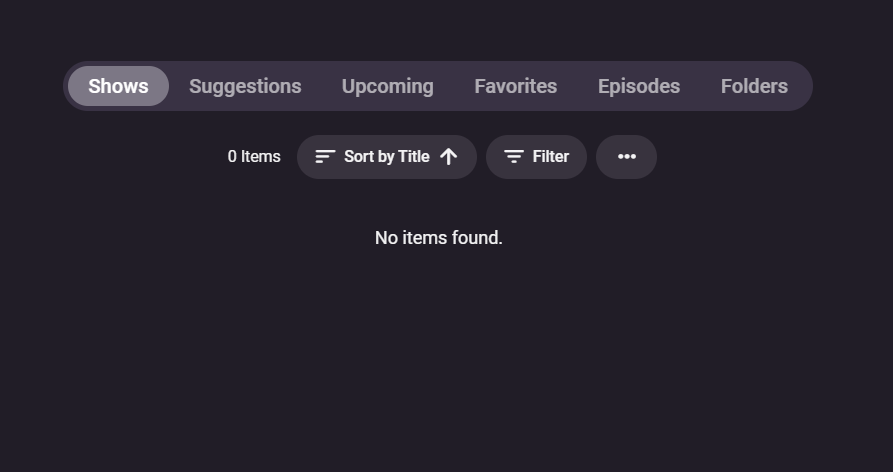Viewport: 893px width, 472px height.
Task: View the Episodes tab
Action: (x=639, y=86)
